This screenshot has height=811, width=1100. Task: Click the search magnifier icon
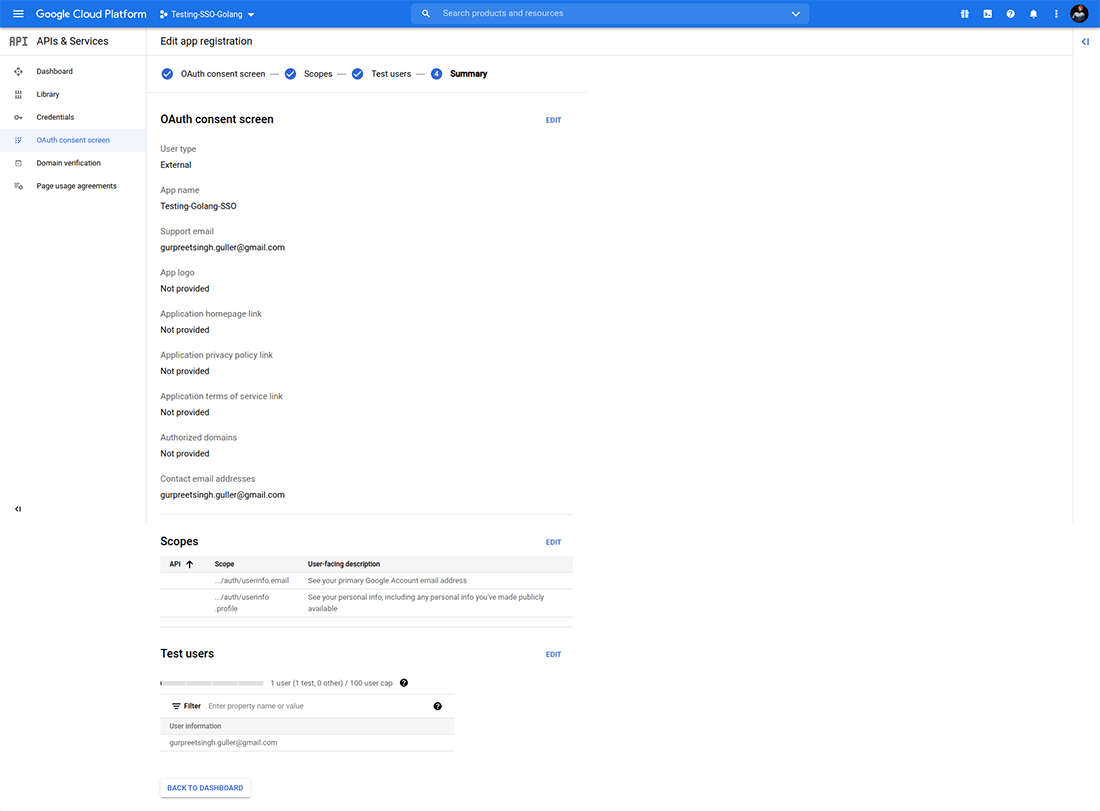(426, 13)
